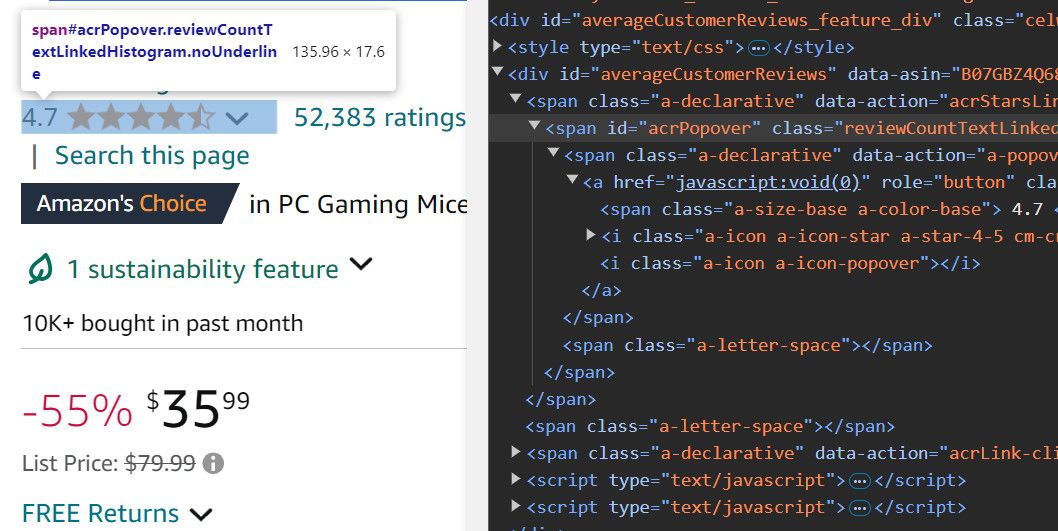Expand the i a-icon-star element node
1058x531 pixels.
[590, 234]
